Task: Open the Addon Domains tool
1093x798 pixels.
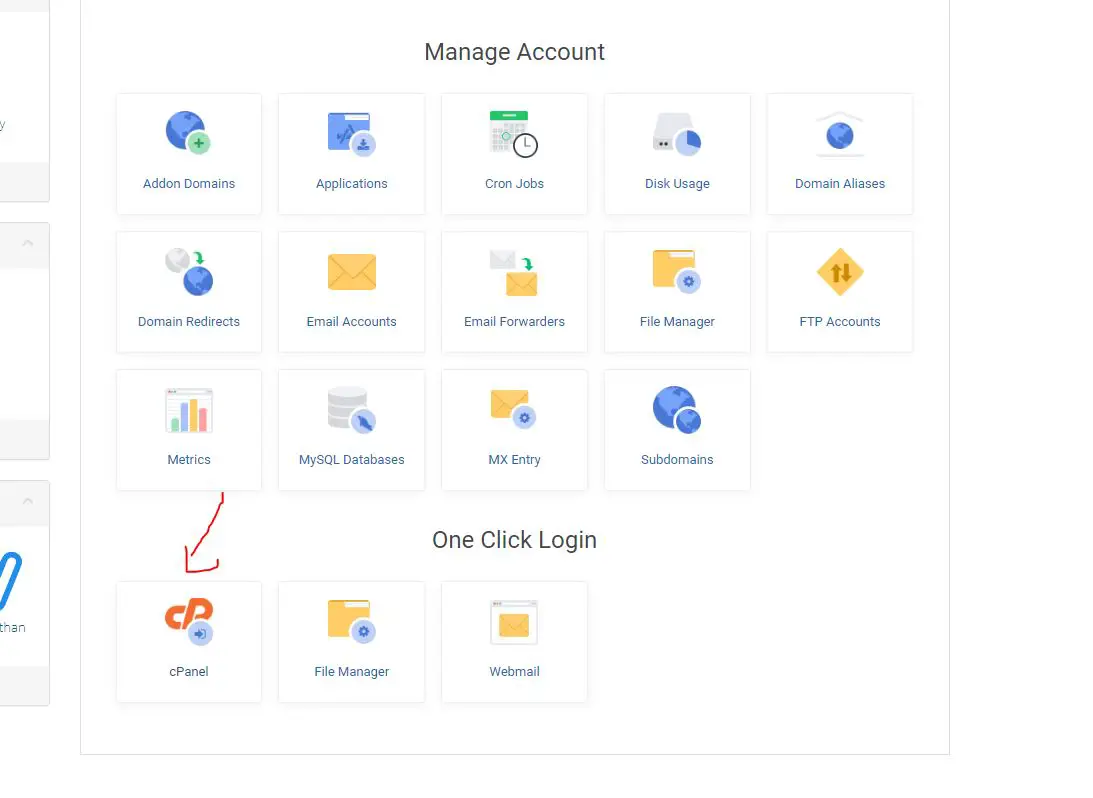Action: [188, 153]
